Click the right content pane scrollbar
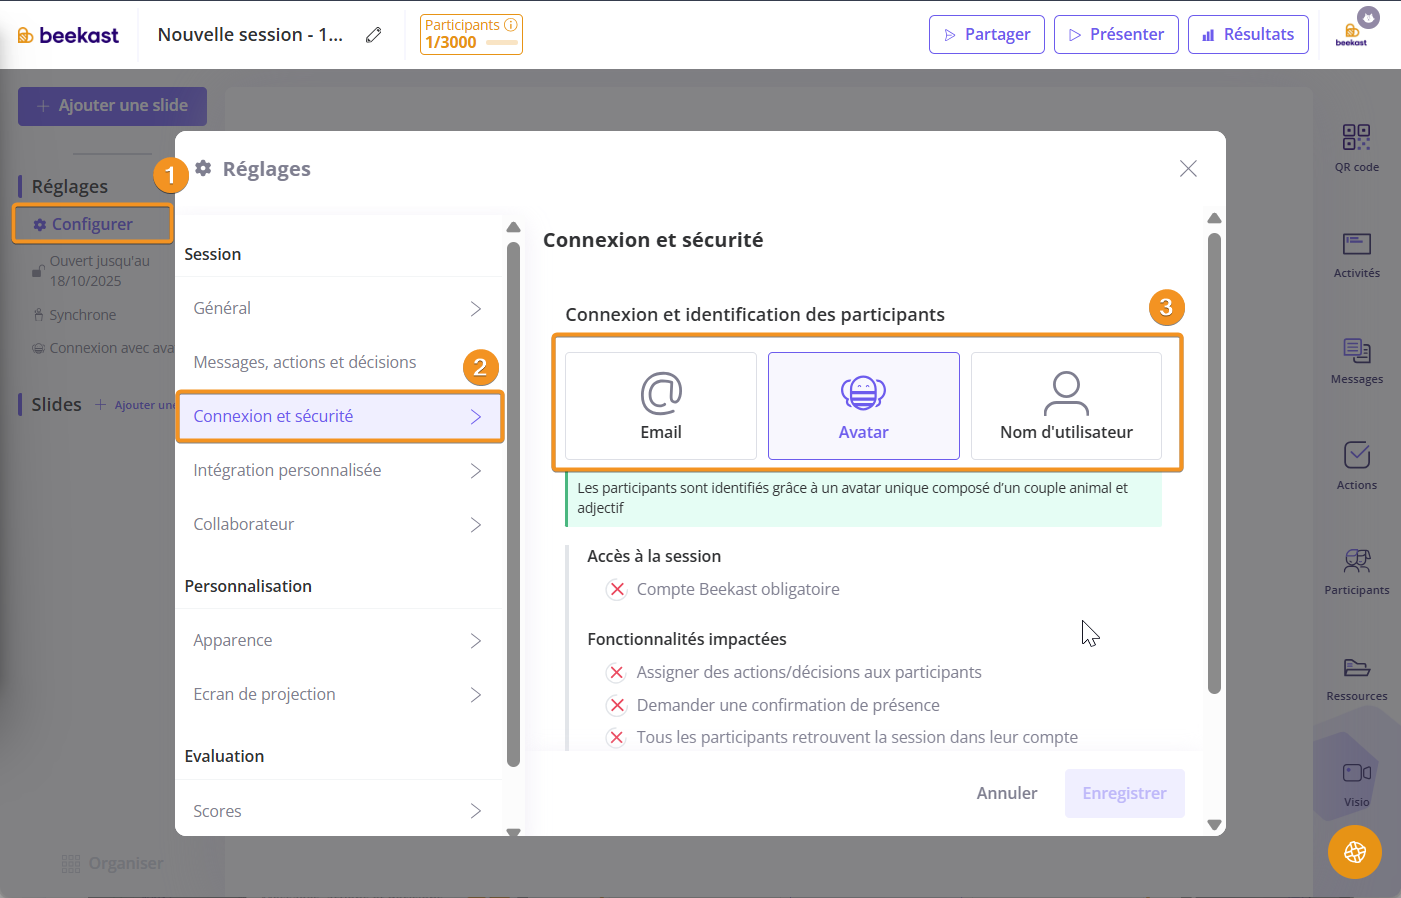The image size is (1401, 898). (x=1214, y=460)
